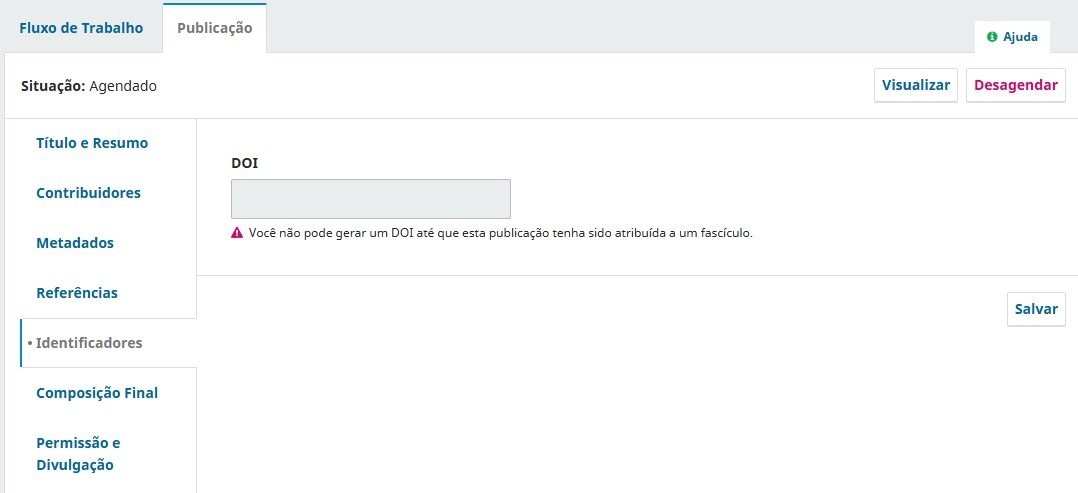This screenshot has width=1078, height=493.
Task: Click the Visualizar button
Action: click(x=916, y=85)
